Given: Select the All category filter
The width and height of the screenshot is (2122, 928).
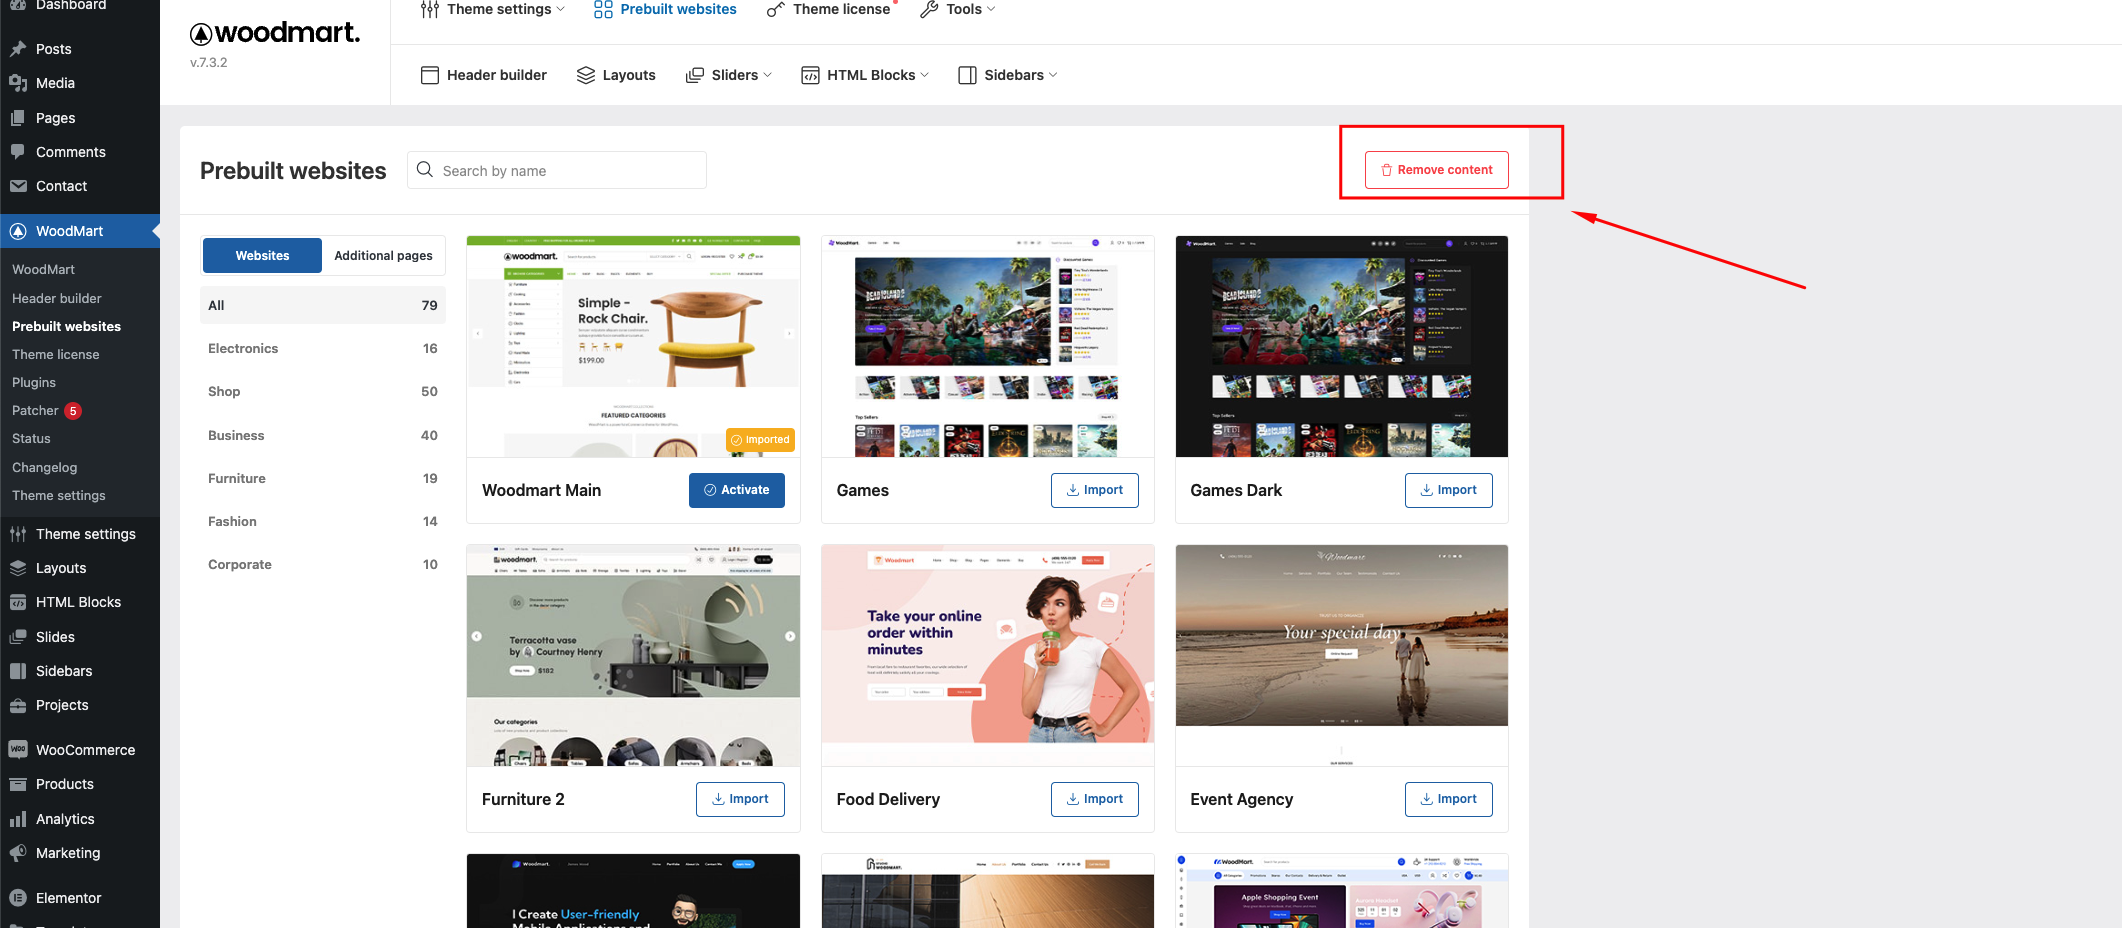Looking at the screenshot, I should point(322,305).
